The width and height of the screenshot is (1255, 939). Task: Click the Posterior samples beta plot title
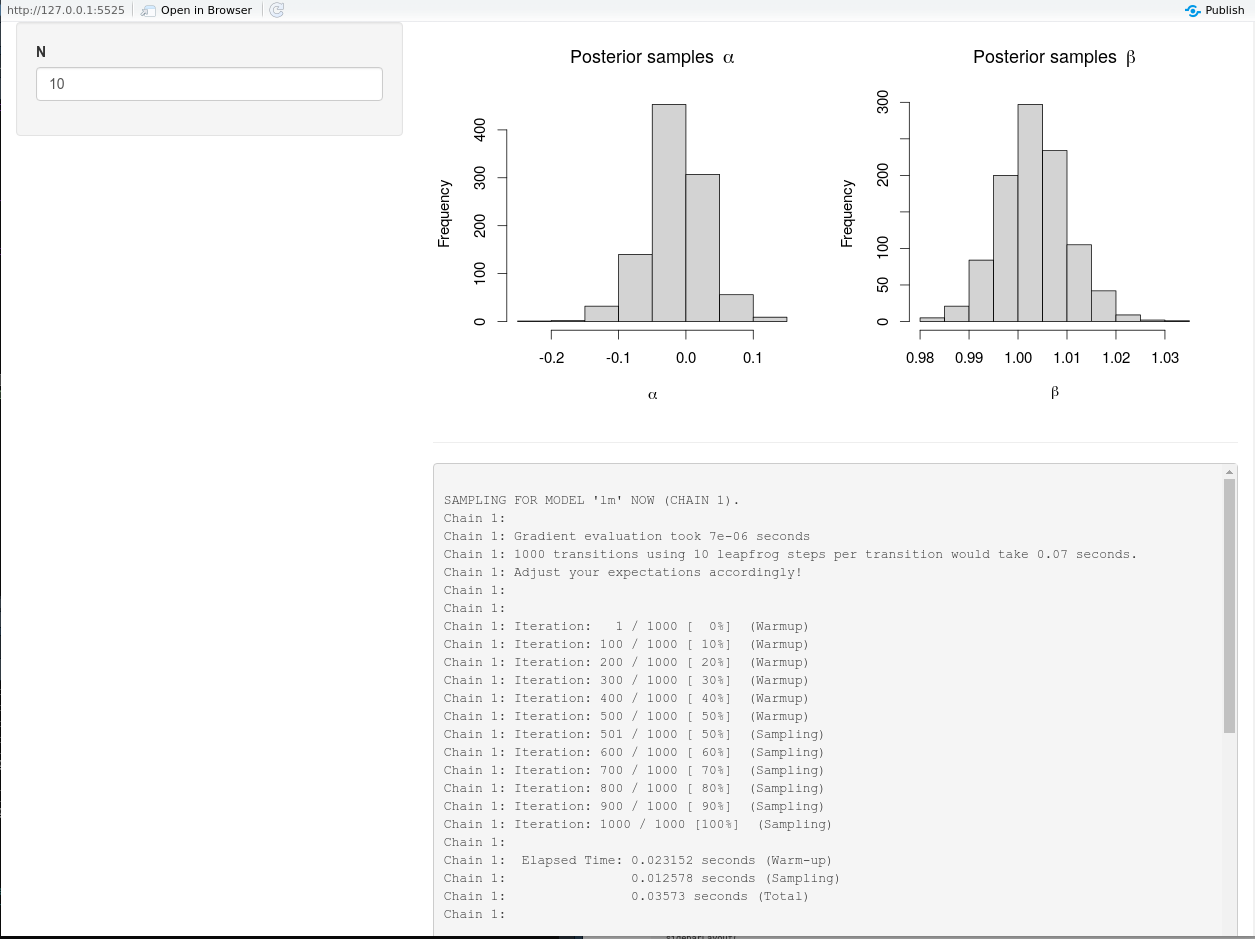coord(1053,57)
